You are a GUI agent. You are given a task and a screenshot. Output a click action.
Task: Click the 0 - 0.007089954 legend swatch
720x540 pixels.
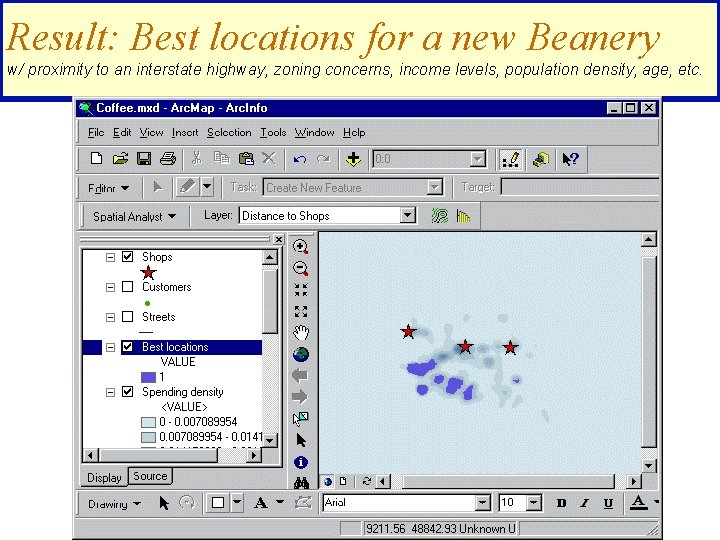click(148, 422)
